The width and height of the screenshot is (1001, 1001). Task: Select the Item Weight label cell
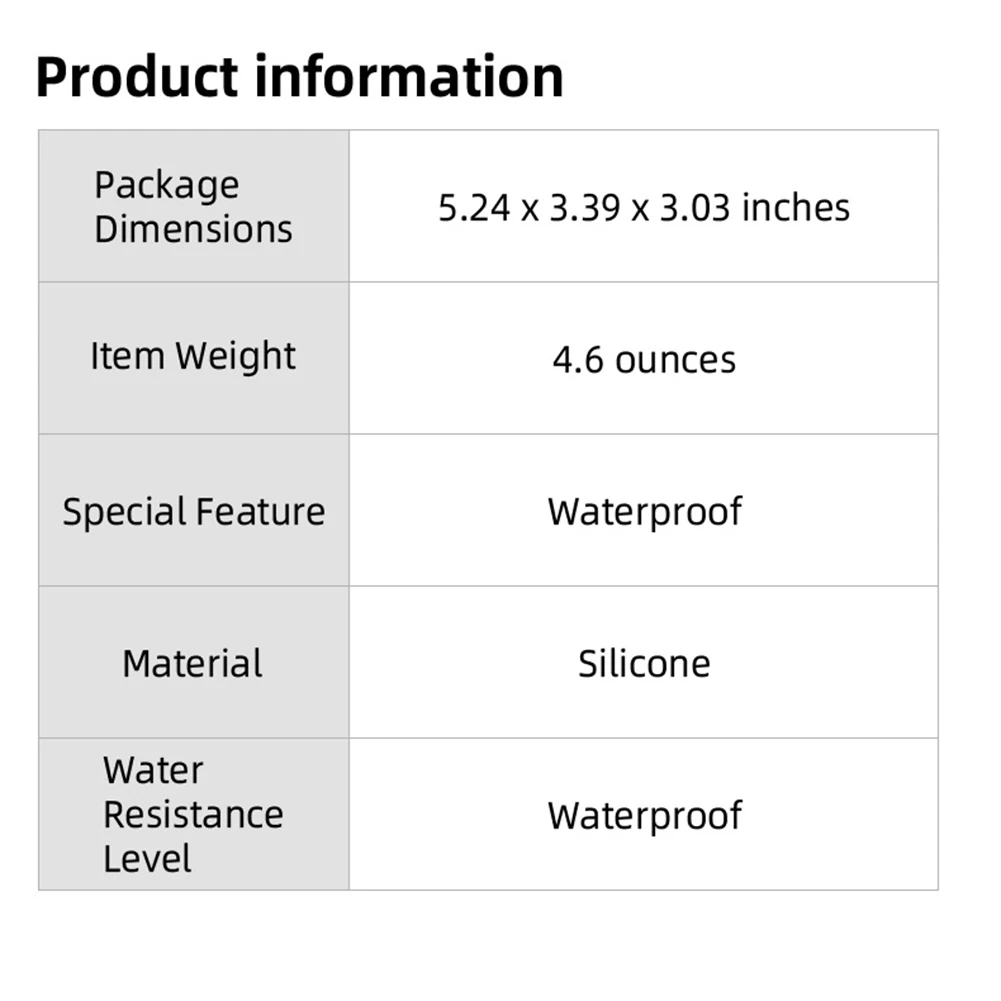(193, 357)
